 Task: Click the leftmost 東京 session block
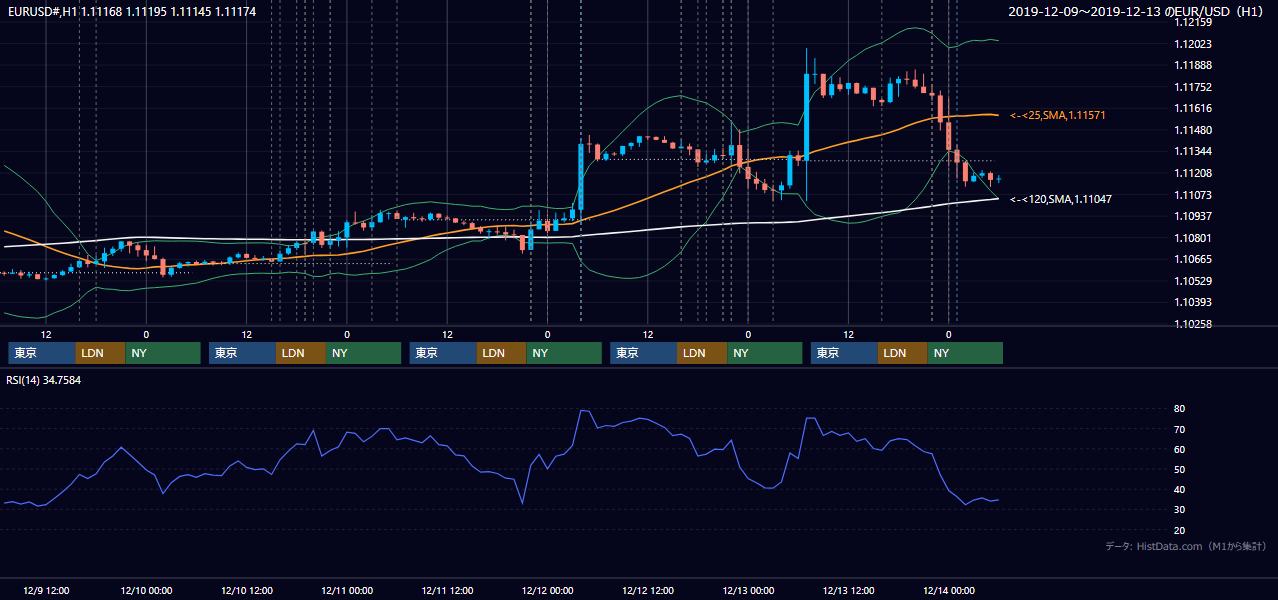42,353
